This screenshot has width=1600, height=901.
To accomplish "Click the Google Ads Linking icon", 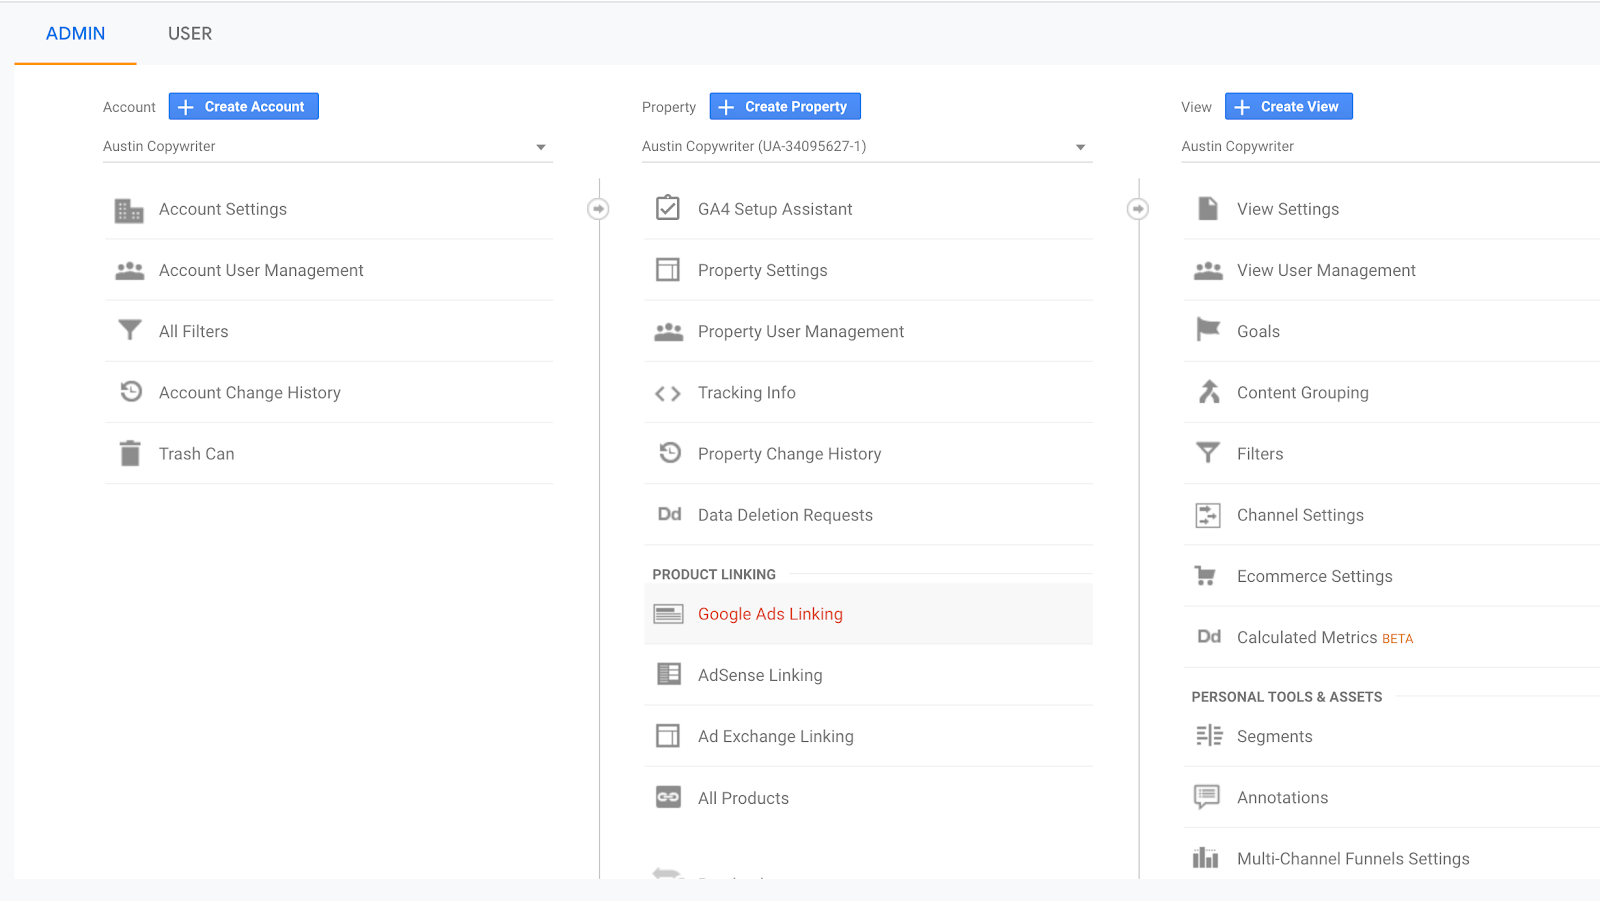I will [x=668, y=614].
